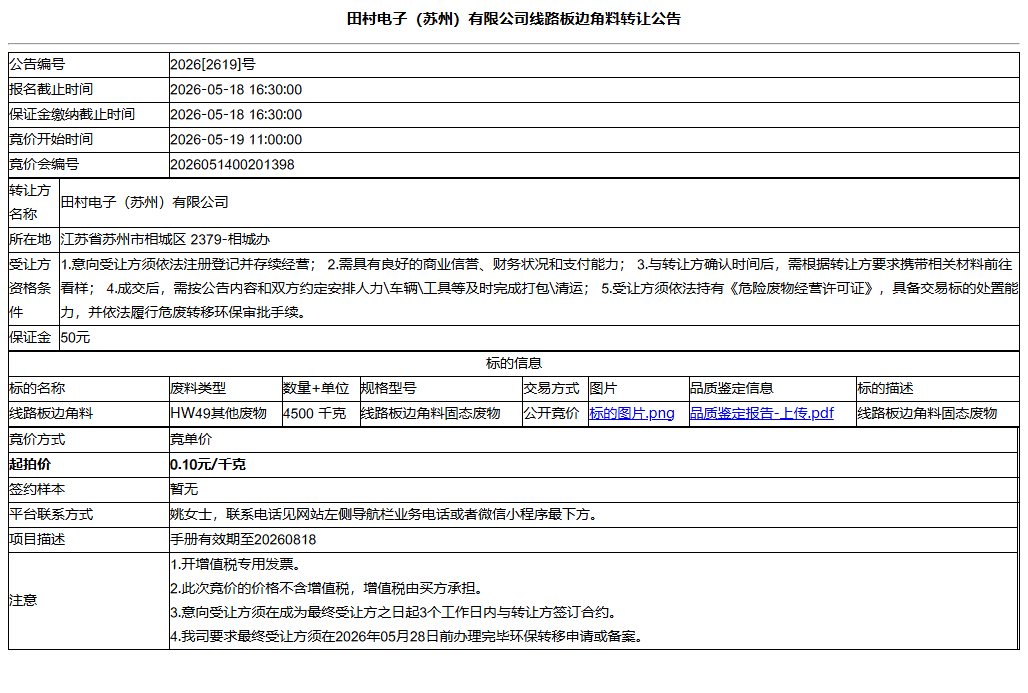Click the announcement number 2026[2619]号
Image resolution: width=1028 pixels, height=693 pixels.
(213, 65)
